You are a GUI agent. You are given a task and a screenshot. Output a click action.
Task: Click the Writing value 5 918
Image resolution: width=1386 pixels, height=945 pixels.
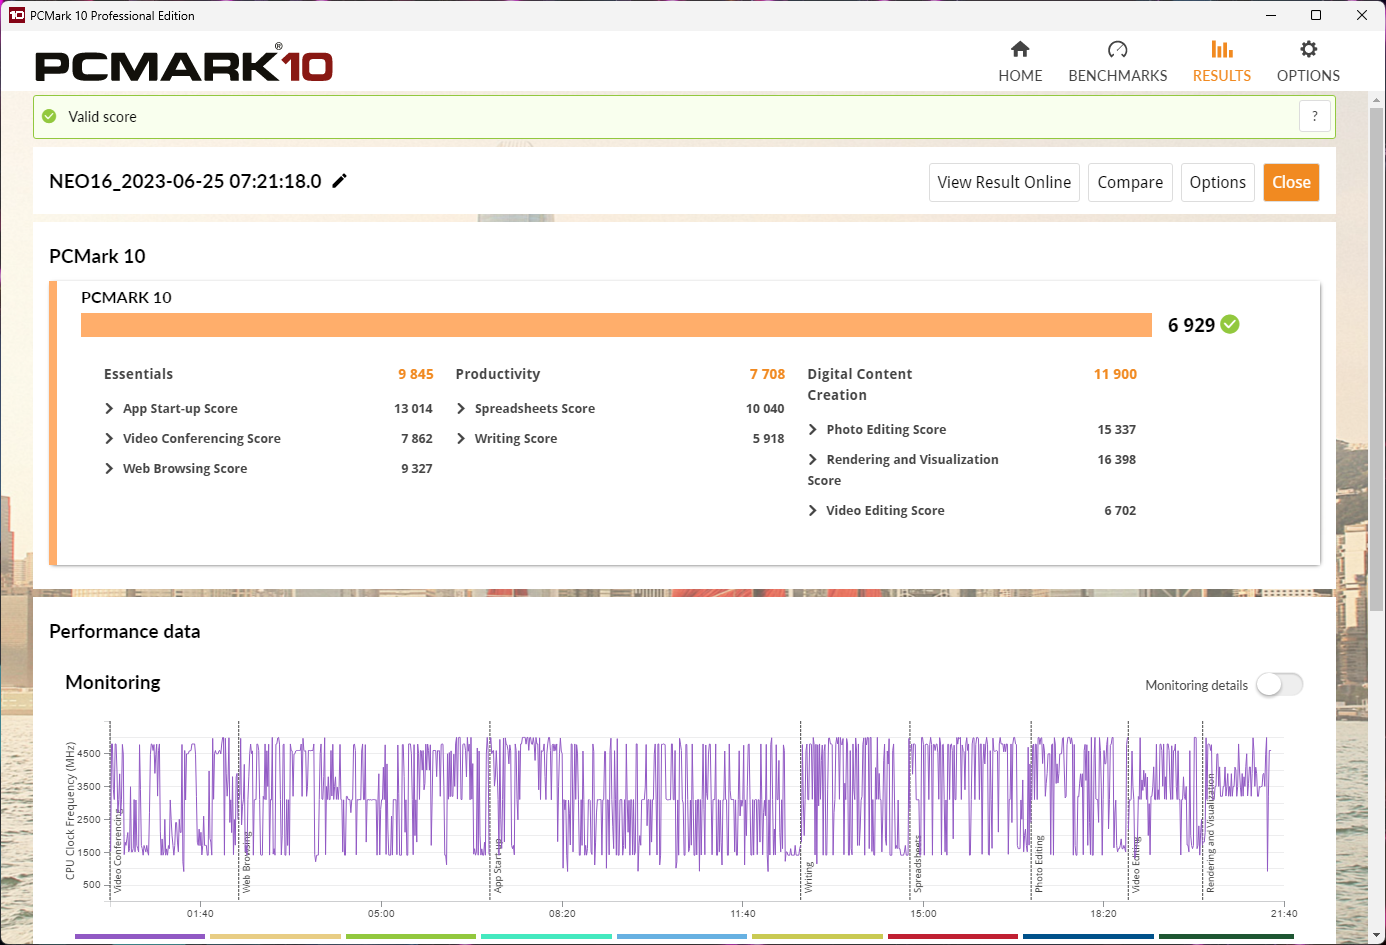tap(768, 438)
